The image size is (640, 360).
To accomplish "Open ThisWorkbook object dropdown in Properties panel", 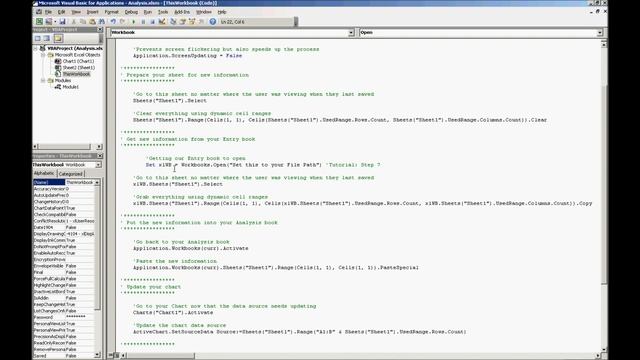I will (x=98, y=165).
